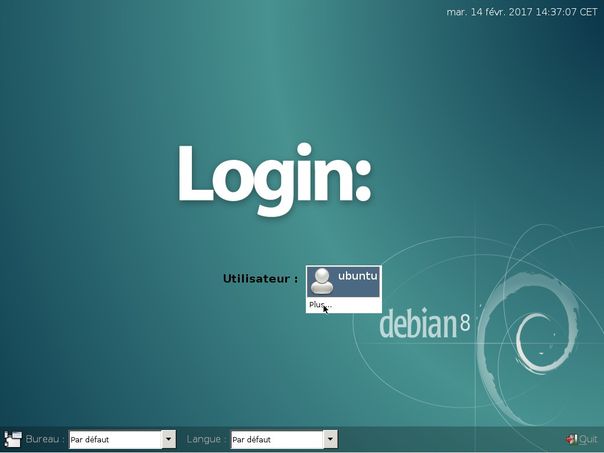Click the ubuntu user avatar icon
Screen dimensions: 604x453
pos(322,281)
